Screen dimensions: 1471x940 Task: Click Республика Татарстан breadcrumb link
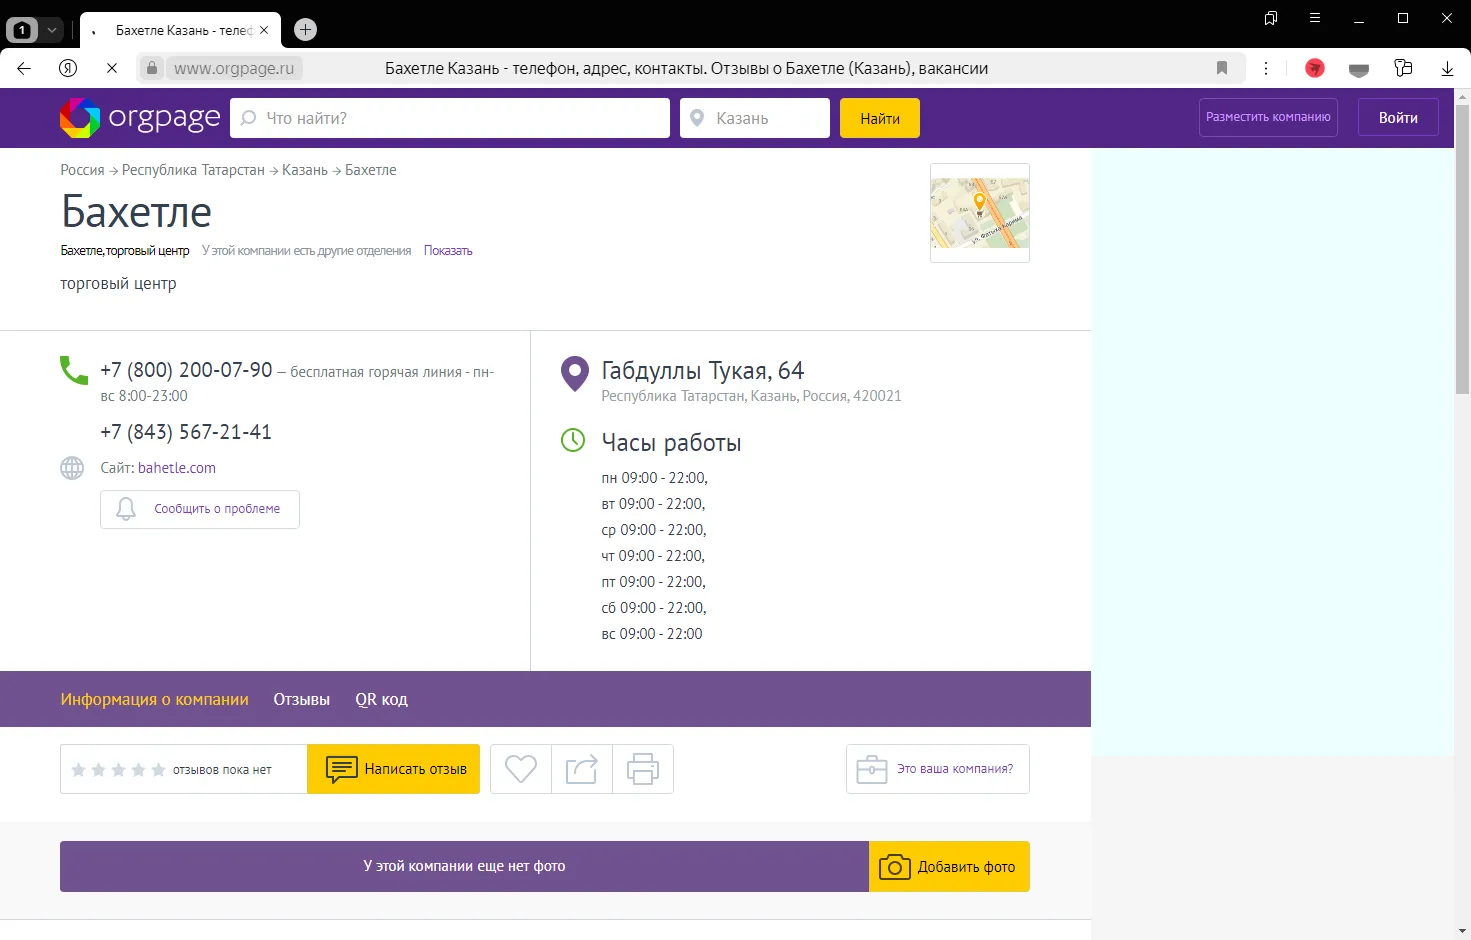193,170
